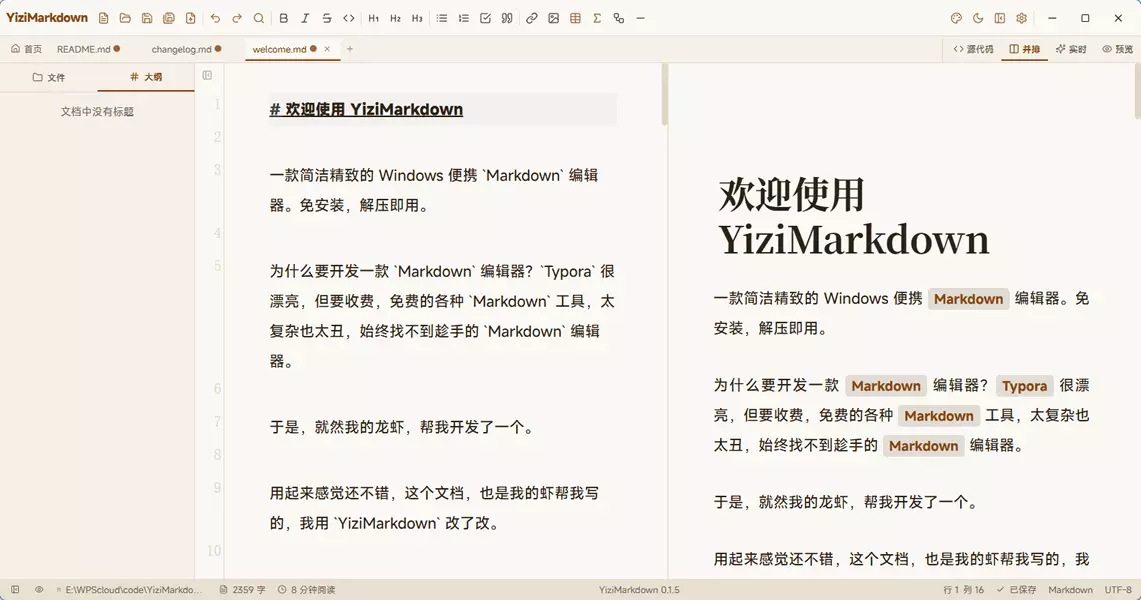Insert an image
Image resolution: width=1141 pixels, height=600 pixels.
[554, 18]
